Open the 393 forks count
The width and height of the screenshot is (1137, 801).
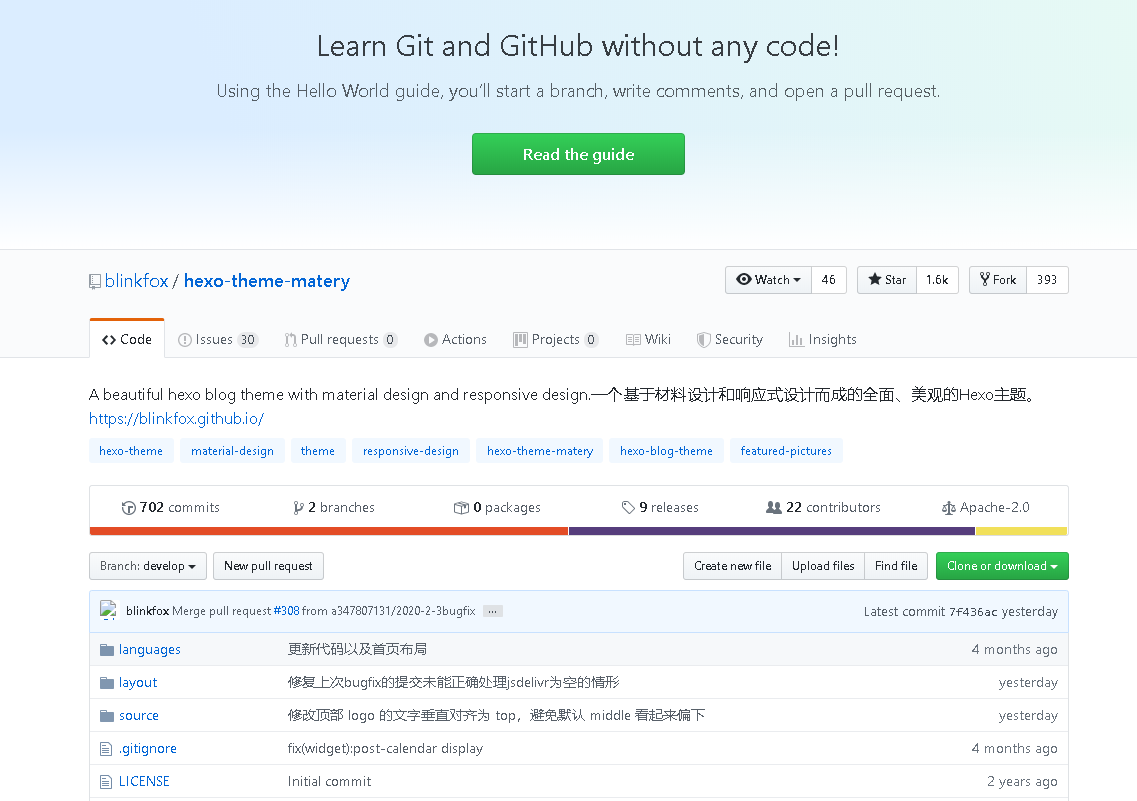1047,280
